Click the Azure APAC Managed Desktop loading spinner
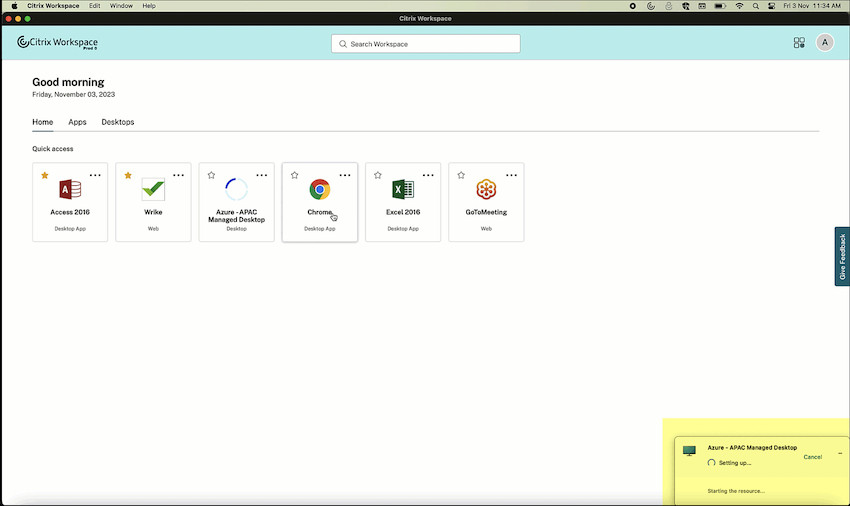 pyautogui.click(x=236, y=189)
